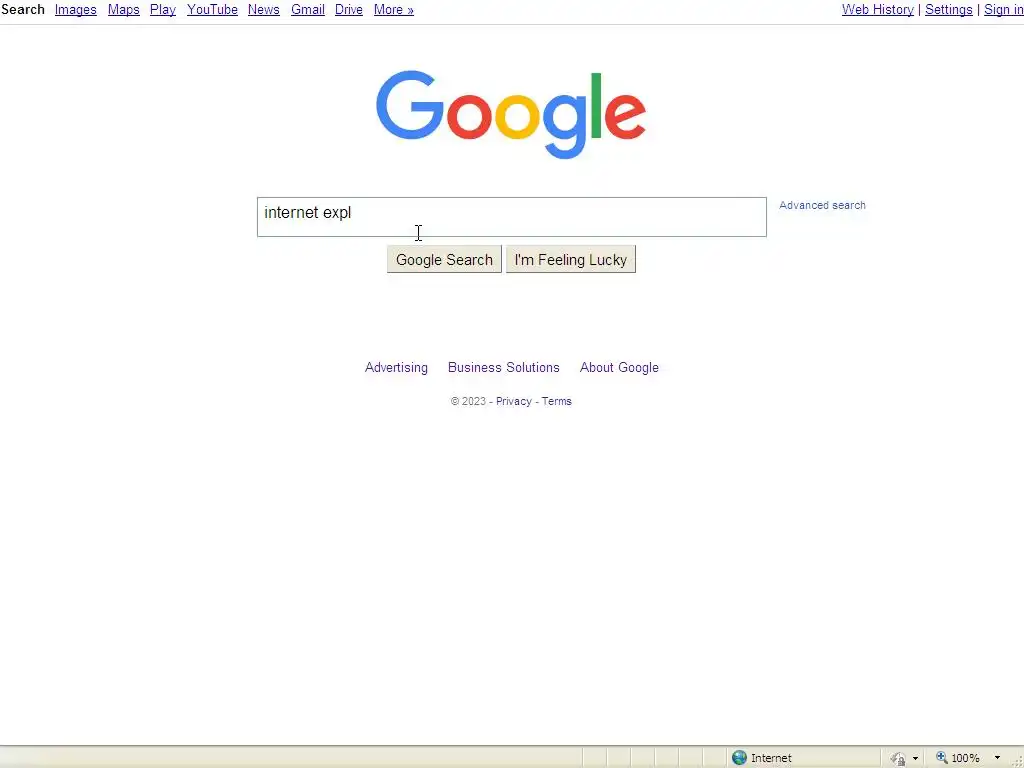Open the Maps link
The height and width of the screenshot is (768, 1024).
[123, 10]
